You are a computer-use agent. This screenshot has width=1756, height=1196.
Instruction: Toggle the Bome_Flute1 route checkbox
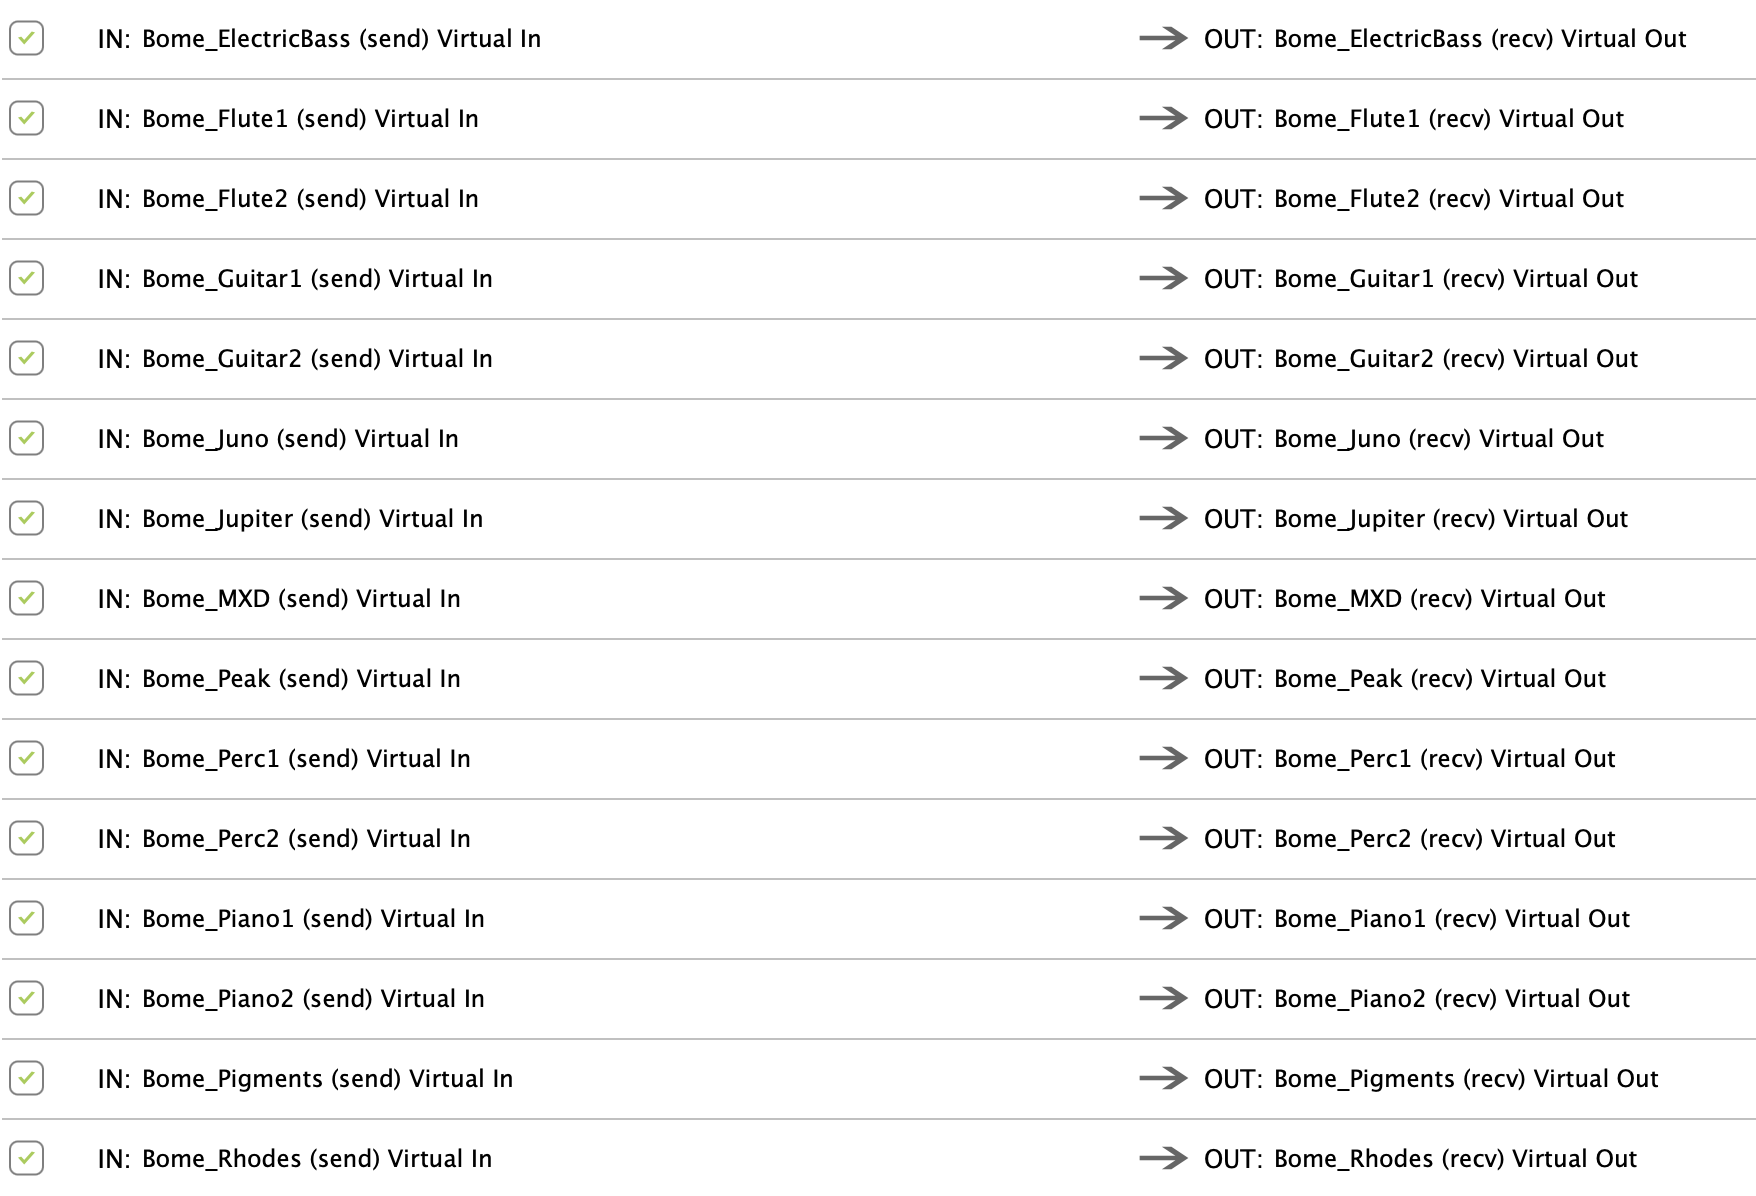point(26,118)
